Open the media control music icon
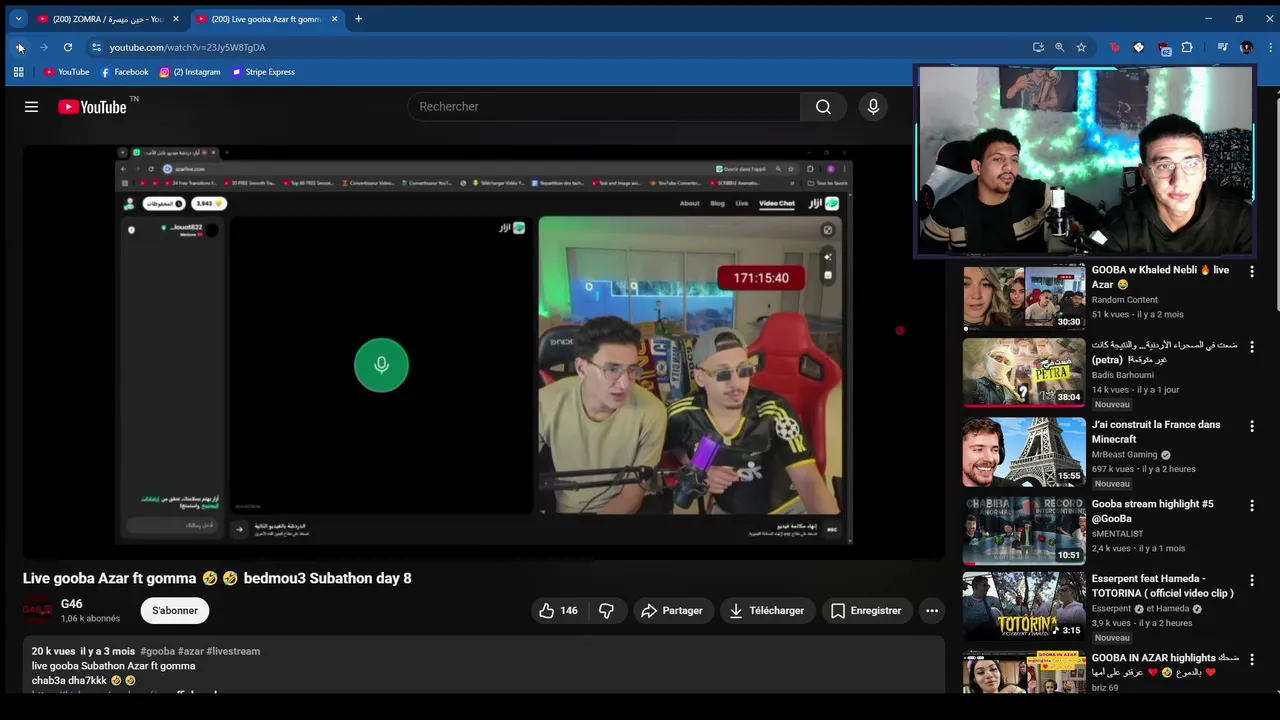 (x=1222, y=47)
